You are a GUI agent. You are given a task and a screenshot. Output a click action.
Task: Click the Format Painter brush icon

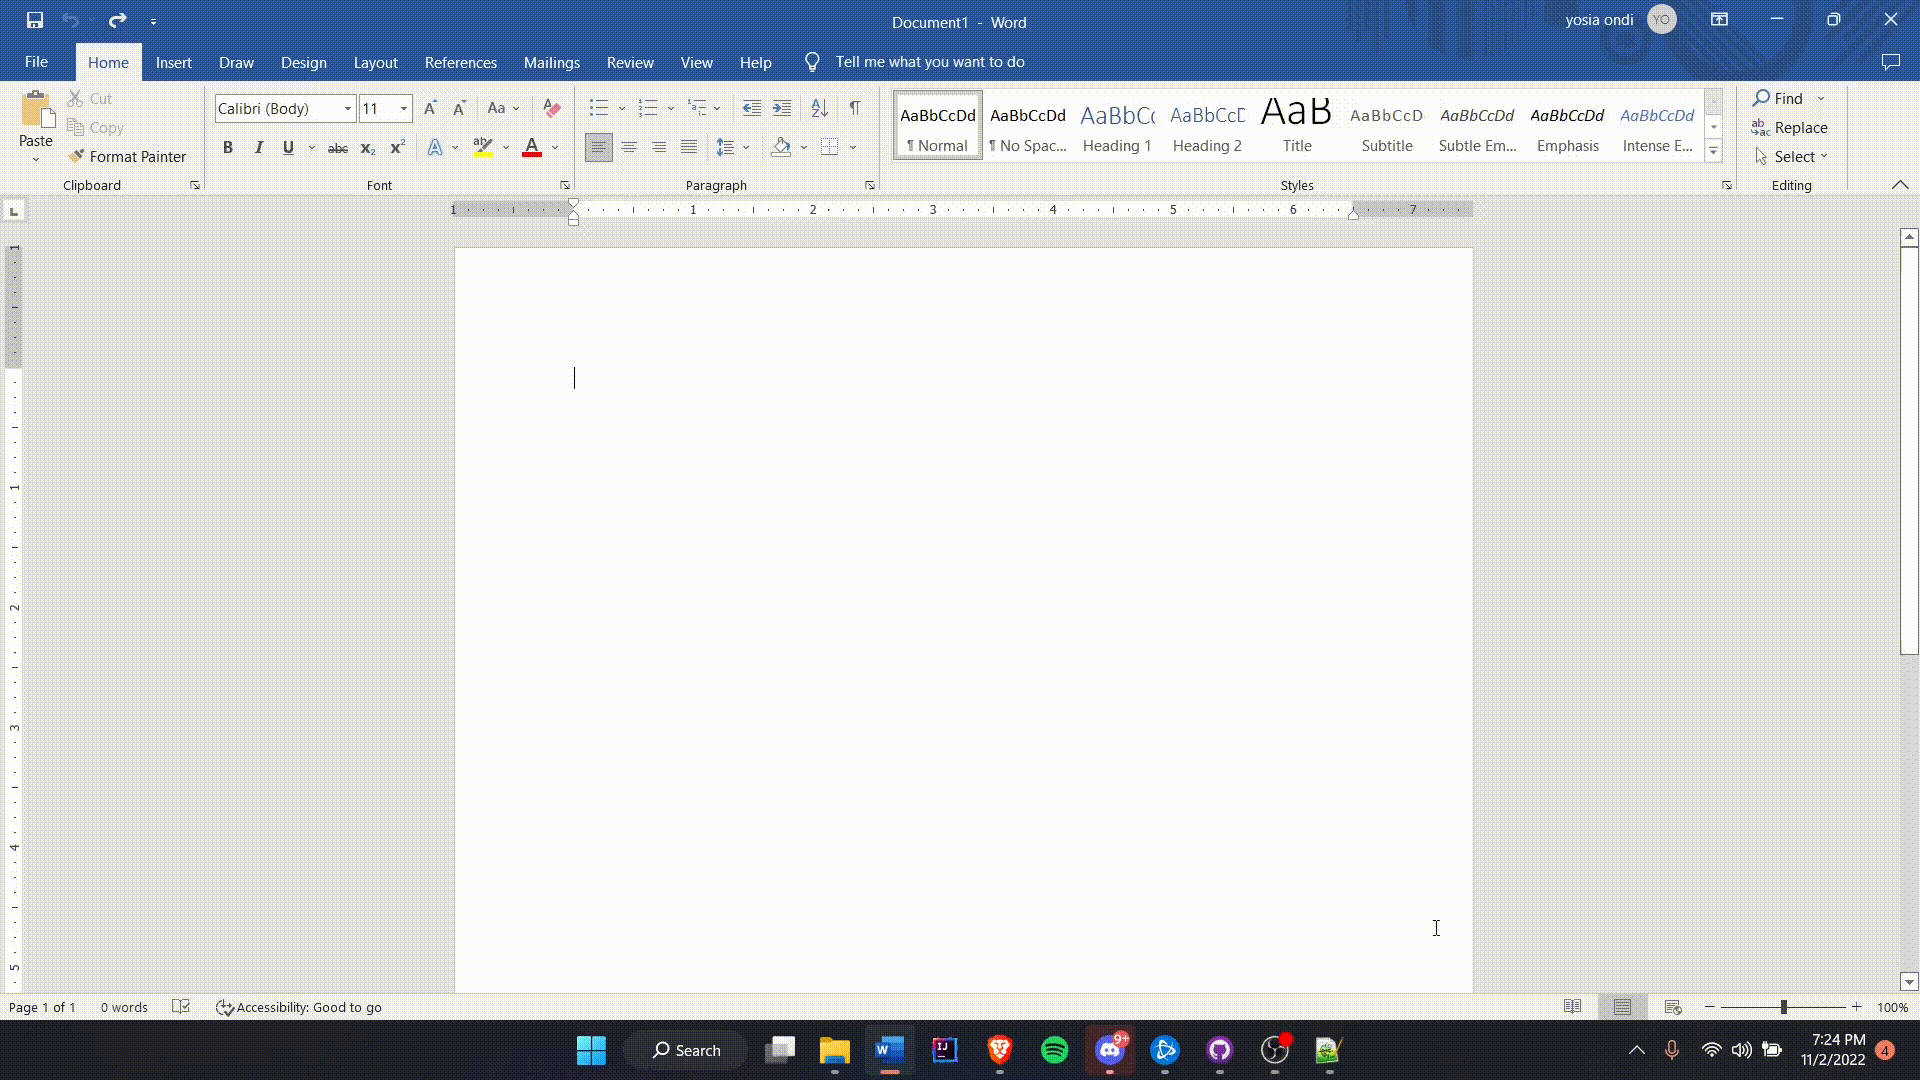(76, 156)
